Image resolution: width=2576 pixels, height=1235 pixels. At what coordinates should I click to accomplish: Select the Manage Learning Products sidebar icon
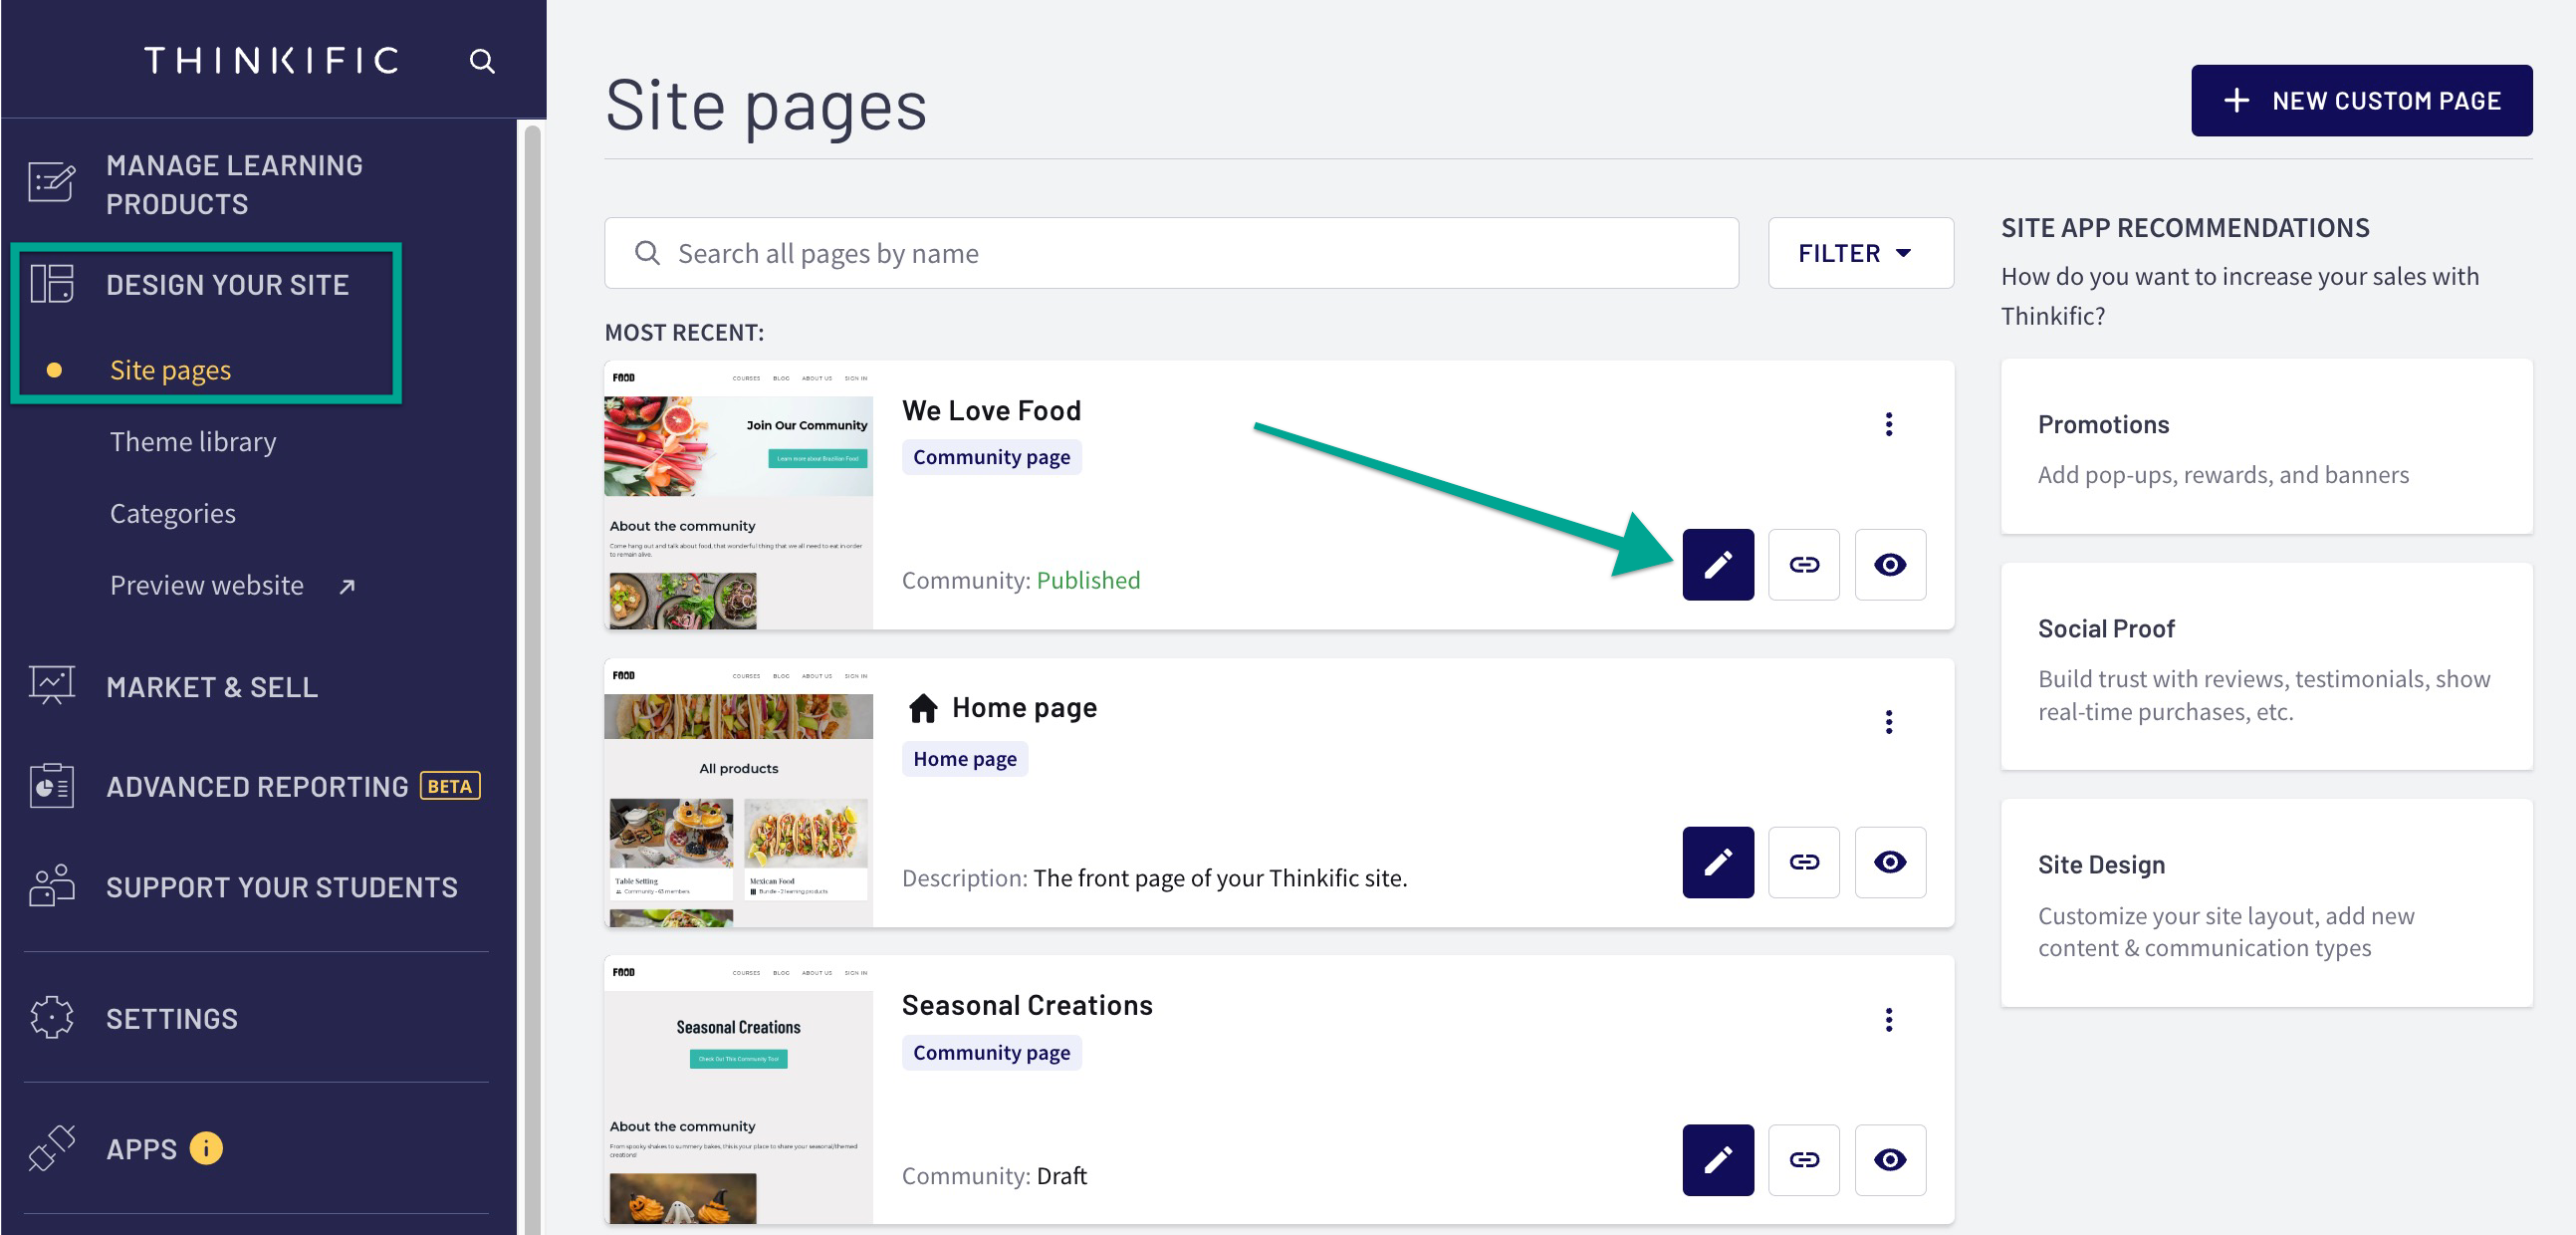tap(52, 183)
